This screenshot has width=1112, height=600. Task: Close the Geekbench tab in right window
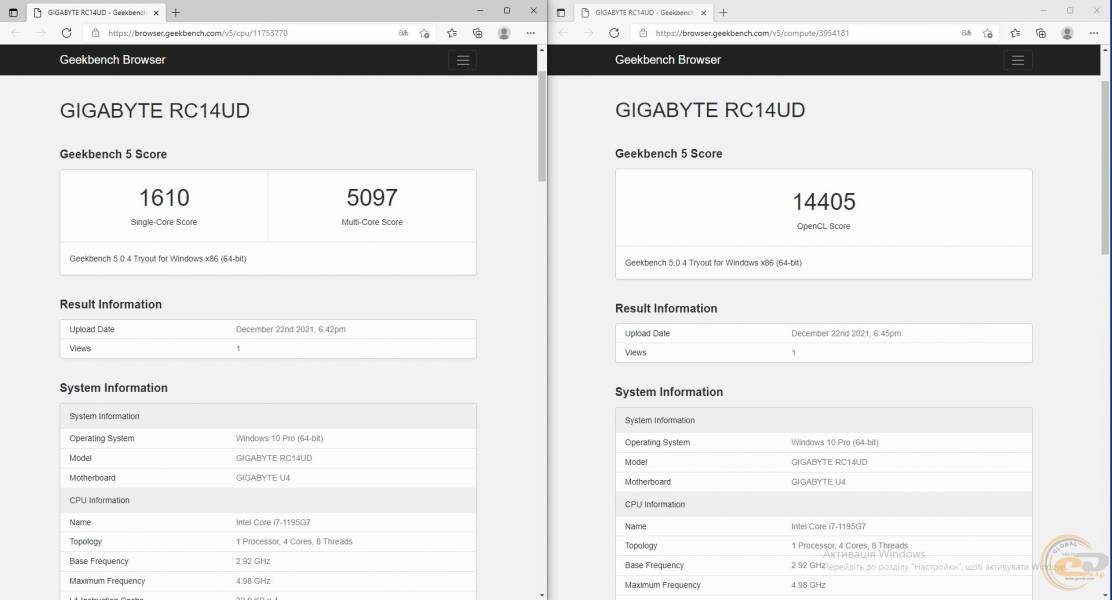(704, 12)
